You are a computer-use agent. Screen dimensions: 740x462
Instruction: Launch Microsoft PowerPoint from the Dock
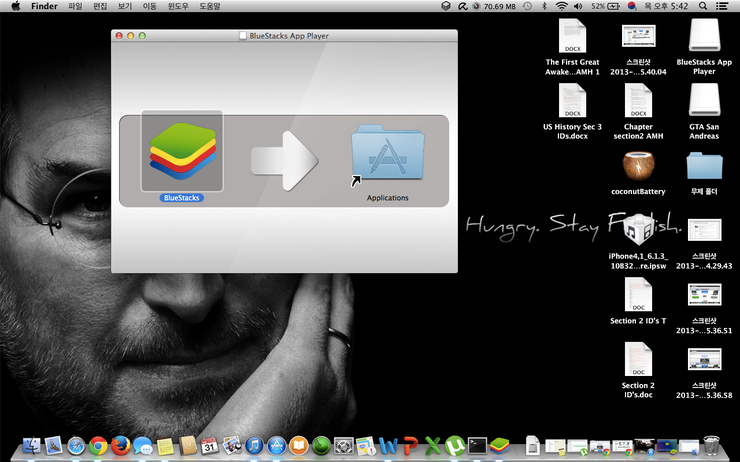pyautogui.click(x=411, y=445)
